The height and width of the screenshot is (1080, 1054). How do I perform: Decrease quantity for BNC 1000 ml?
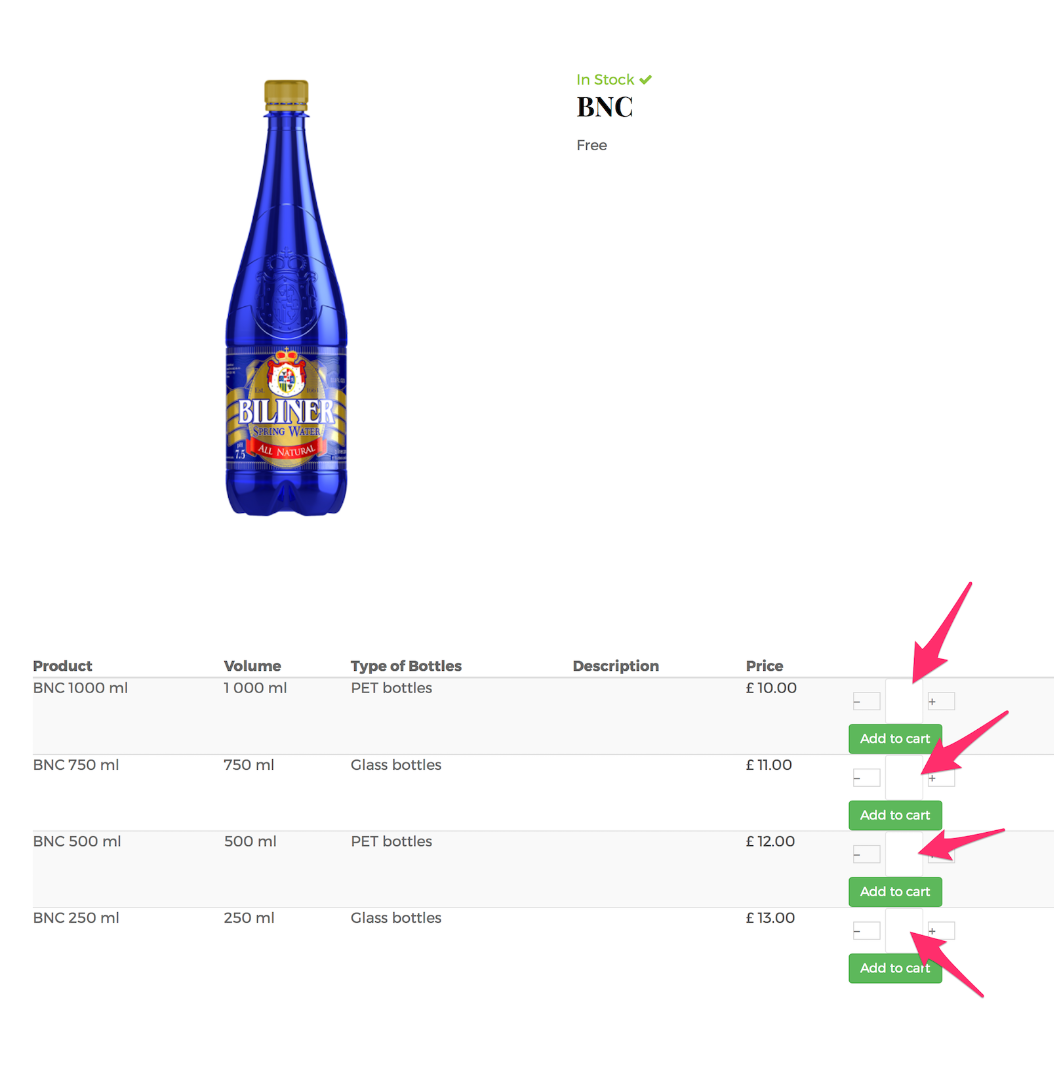(x=866, y=701)
